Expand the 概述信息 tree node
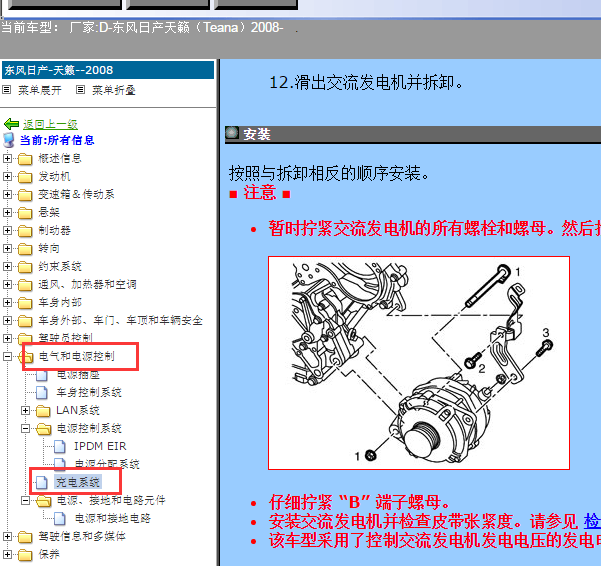Image resolution: width=601 pixels, height=566 pixels. click(x=7, y=158)
